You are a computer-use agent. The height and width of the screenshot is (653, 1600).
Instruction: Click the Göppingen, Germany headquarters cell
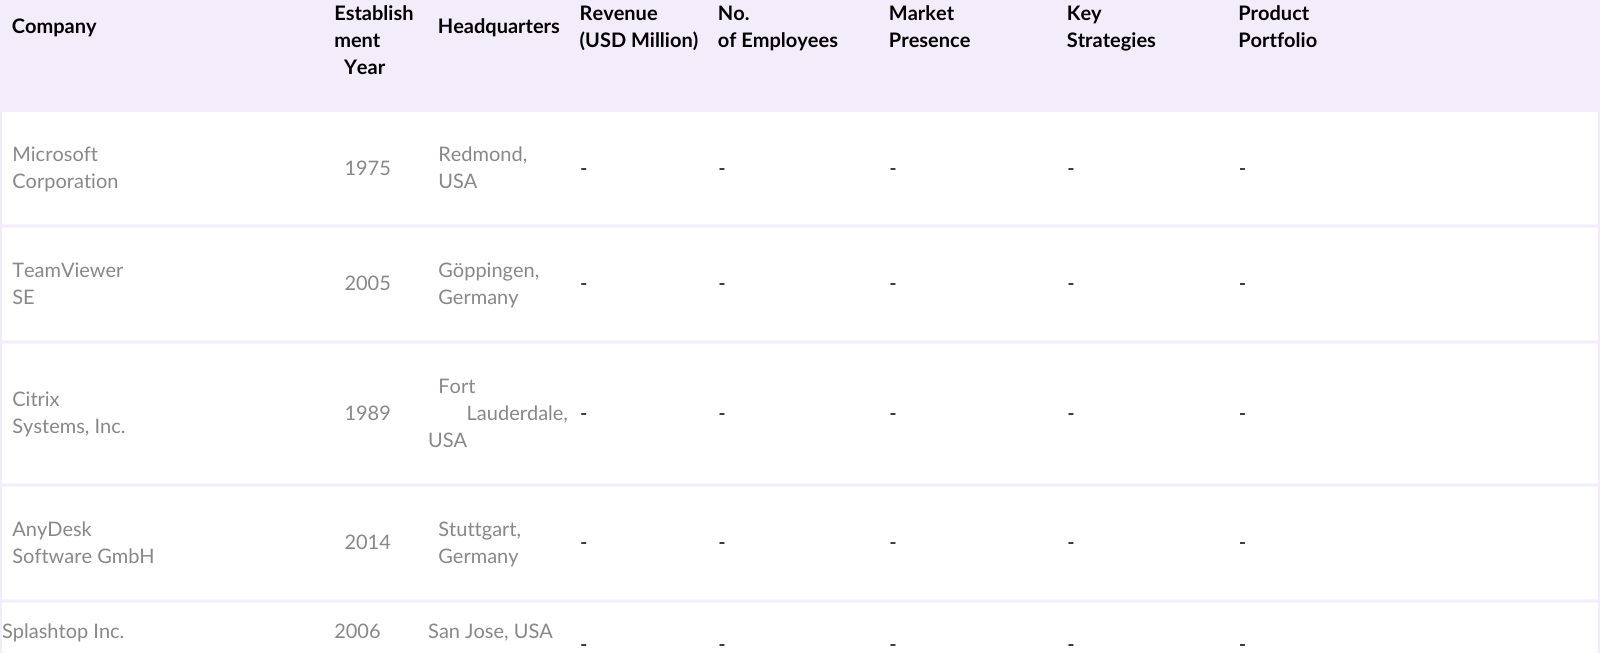point(488,283)
